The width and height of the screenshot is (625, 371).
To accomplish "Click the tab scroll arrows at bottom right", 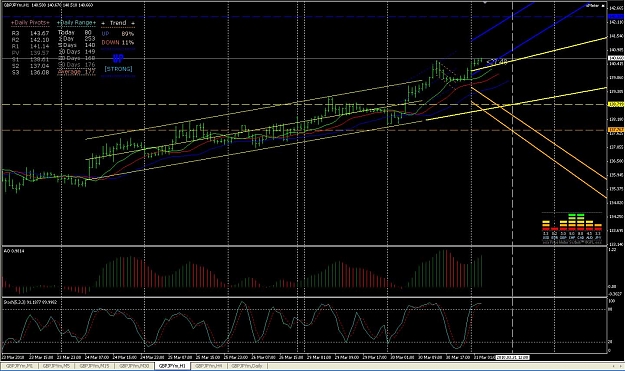I will pyautogui.click(x=617, y=366).
